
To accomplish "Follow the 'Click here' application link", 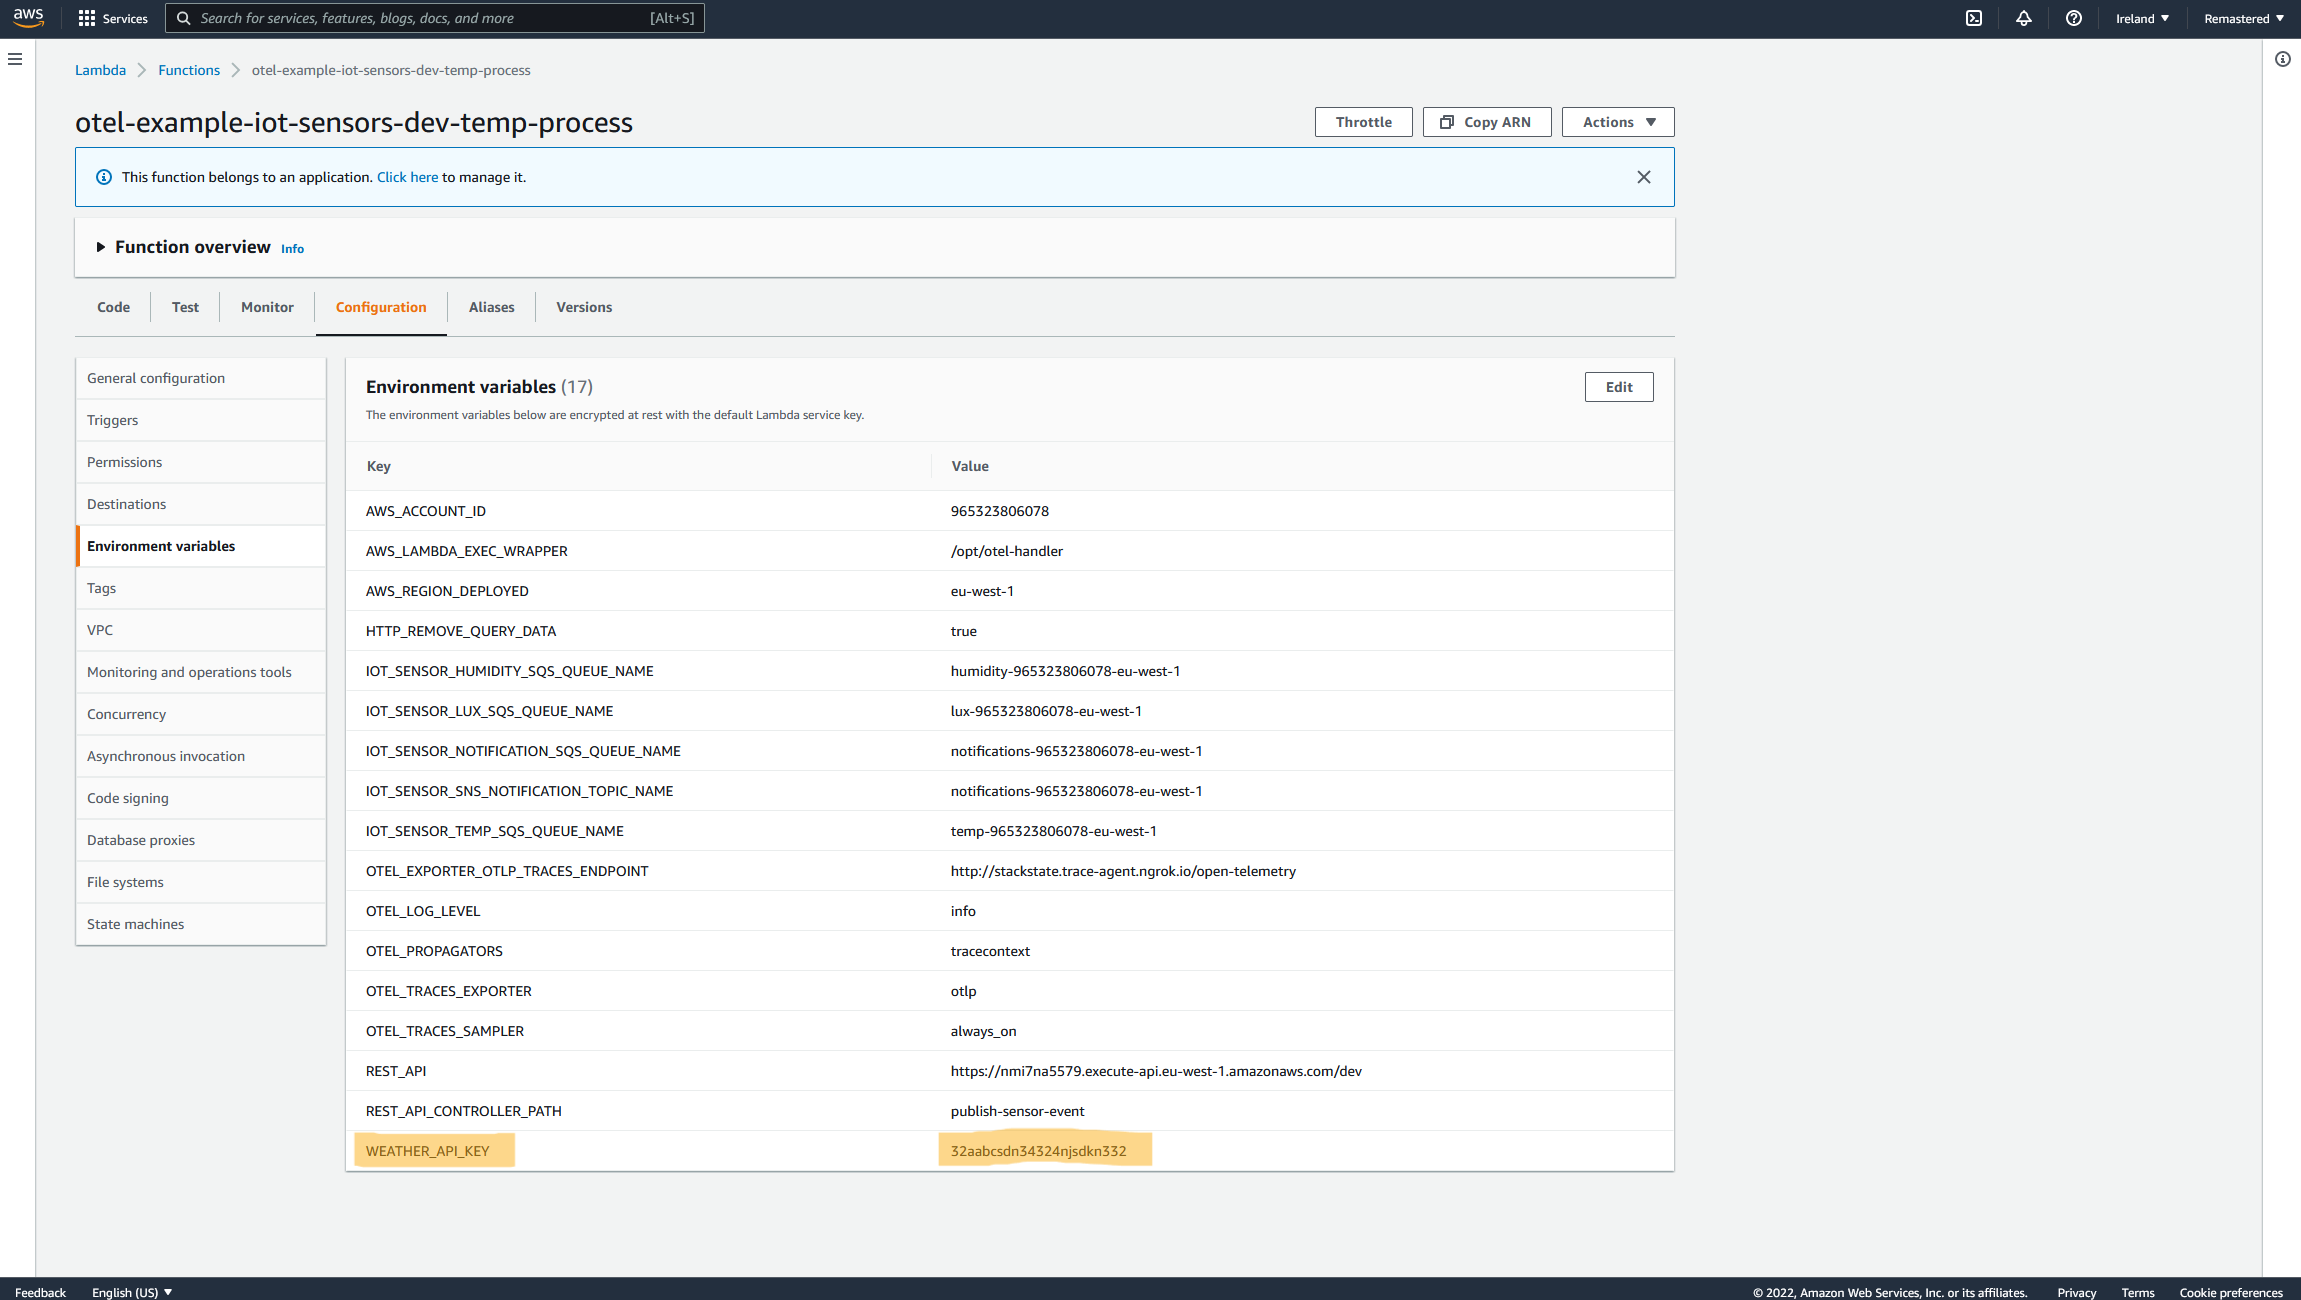I will (x=407, y=177).
